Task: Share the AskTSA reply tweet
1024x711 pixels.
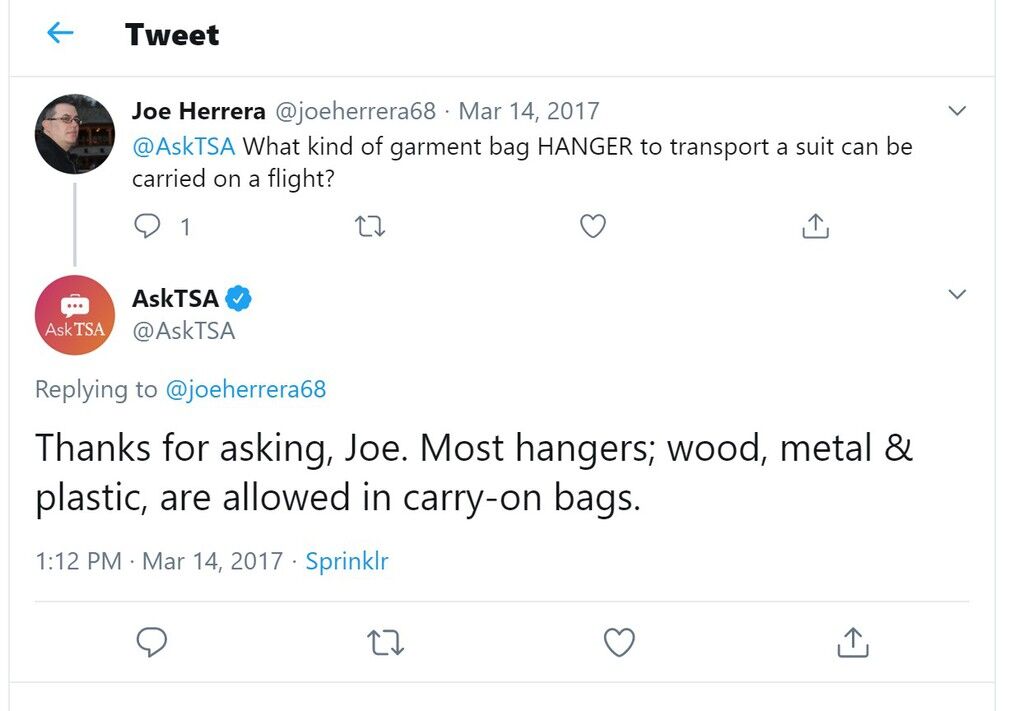Action: 853,642
